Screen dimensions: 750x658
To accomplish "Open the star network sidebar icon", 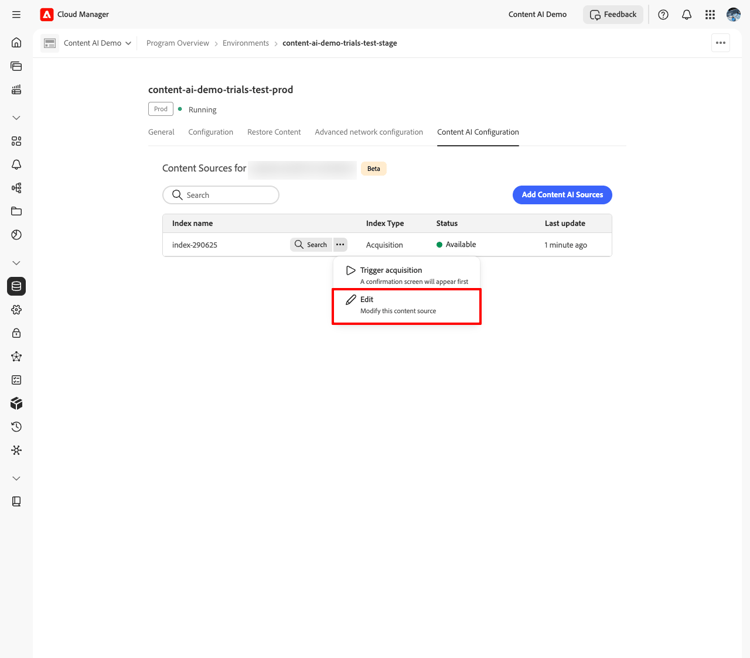I will pyautogui.click(x=16, y=357).
